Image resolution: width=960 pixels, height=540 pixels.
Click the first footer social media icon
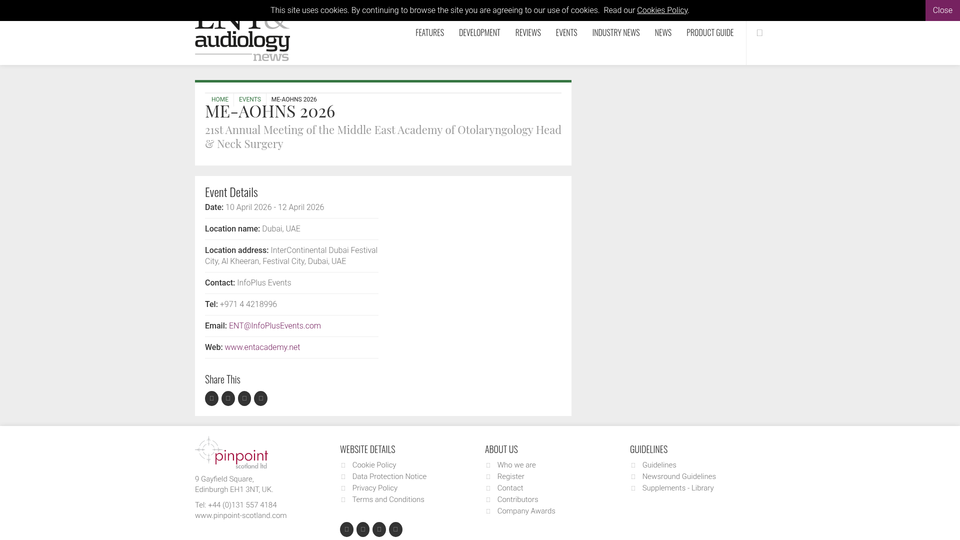[347, 530]
